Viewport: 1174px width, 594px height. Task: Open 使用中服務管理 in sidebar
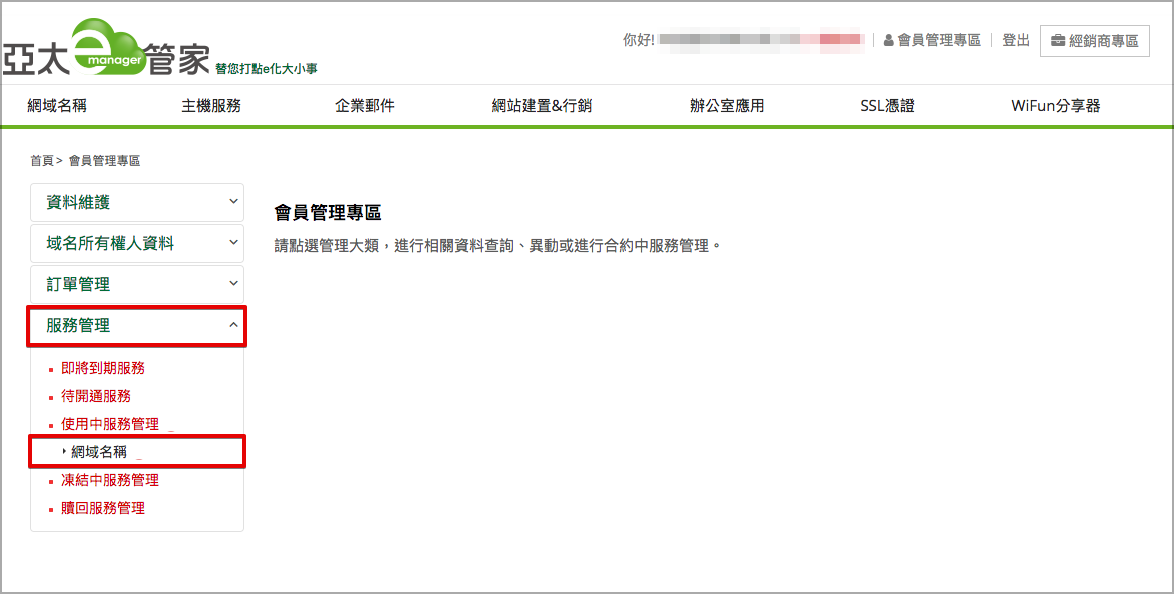[110, 424]
